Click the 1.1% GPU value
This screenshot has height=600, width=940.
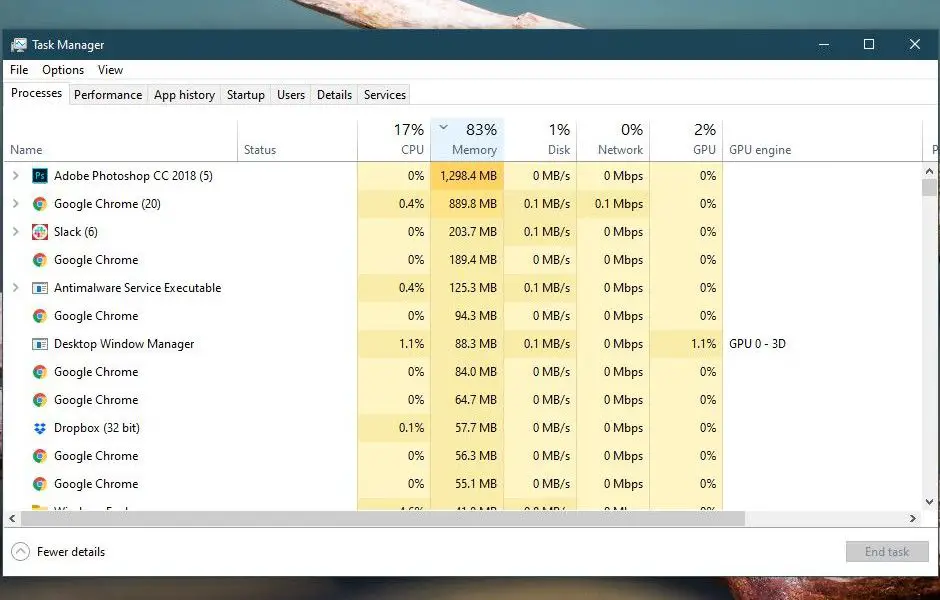703,344
